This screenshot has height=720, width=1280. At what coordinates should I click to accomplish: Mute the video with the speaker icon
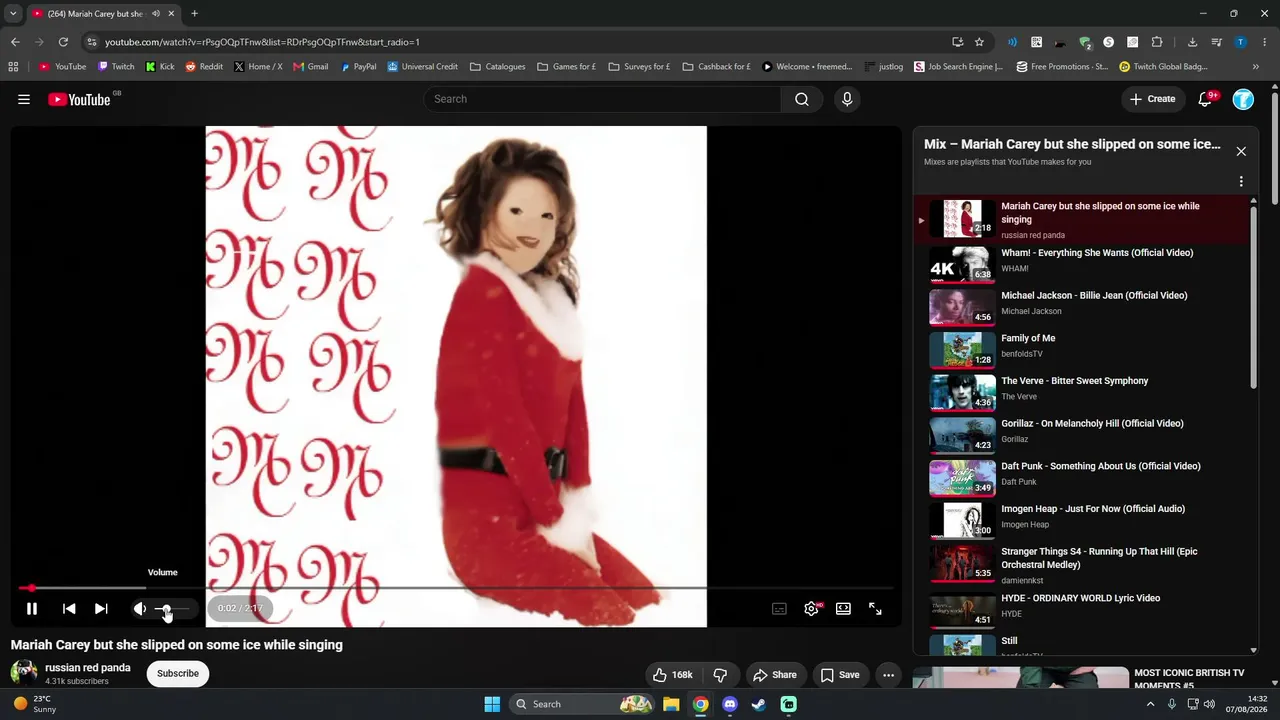tap(140, 608)
